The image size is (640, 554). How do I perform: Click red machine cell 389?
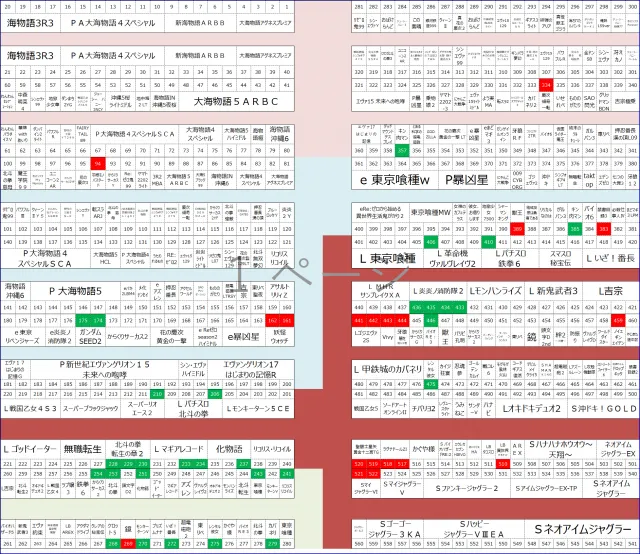[x=518, y=229]
